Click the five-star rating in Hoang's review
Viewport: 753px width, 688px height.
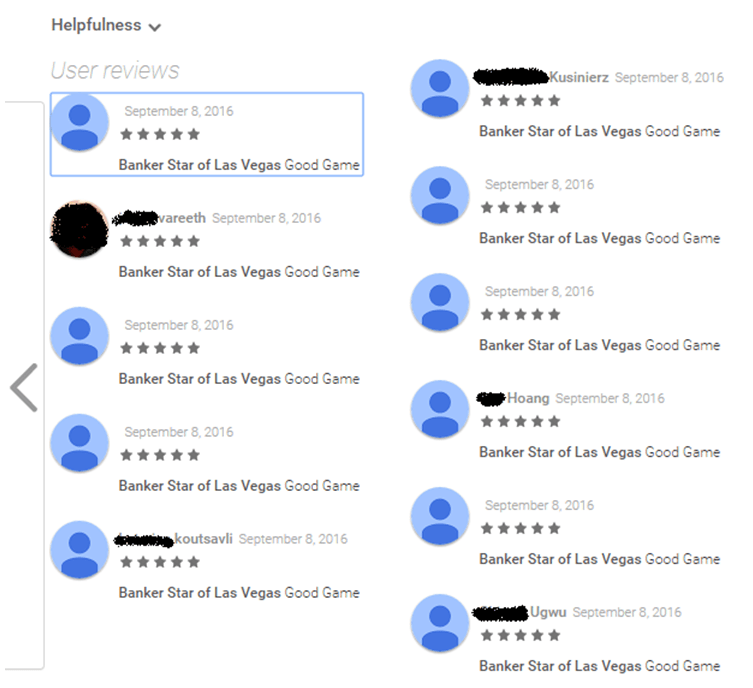coord(521,422)
